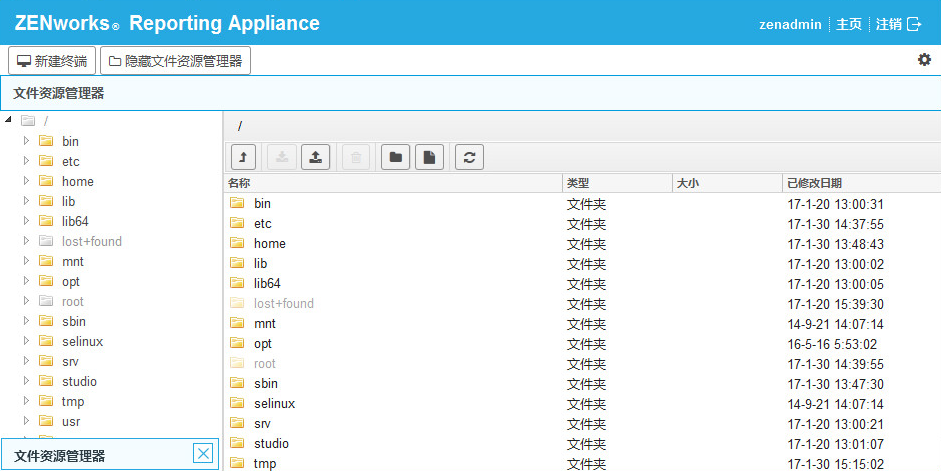Expand the etc folder in tree

coord(27,161)
